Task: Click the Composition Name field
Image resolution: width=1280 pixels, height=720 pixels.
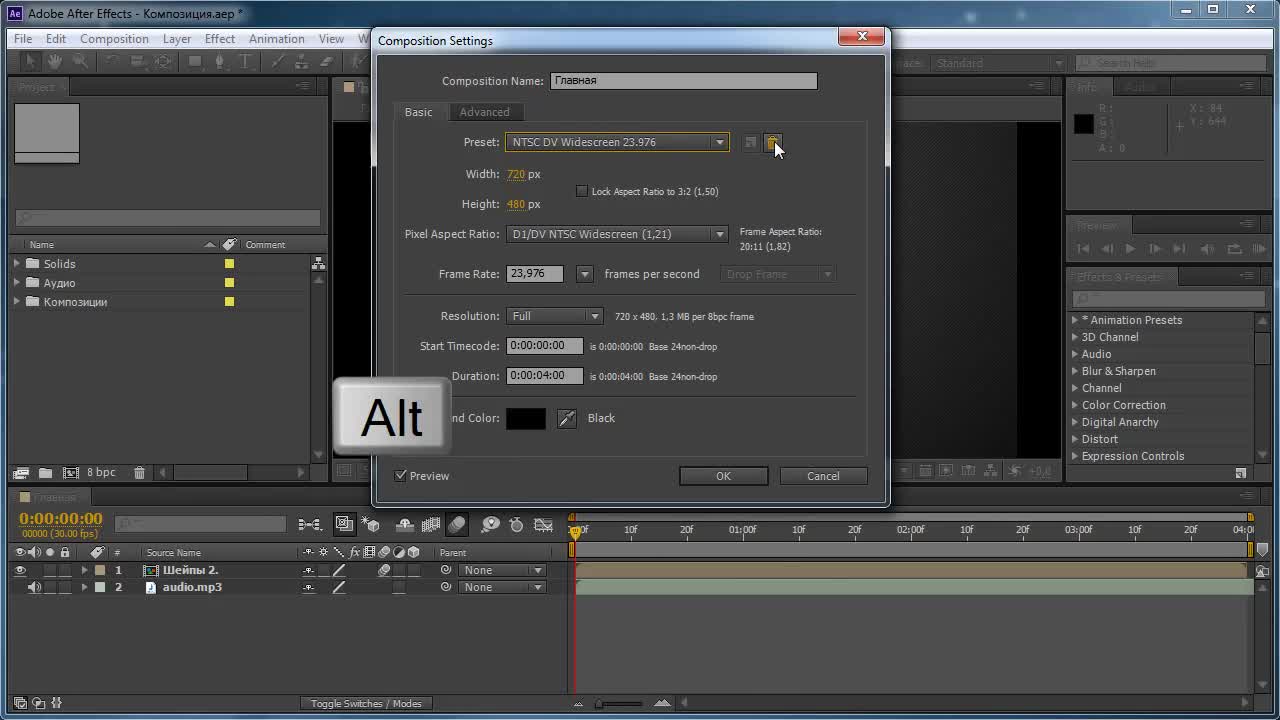Action: point(684,80)
